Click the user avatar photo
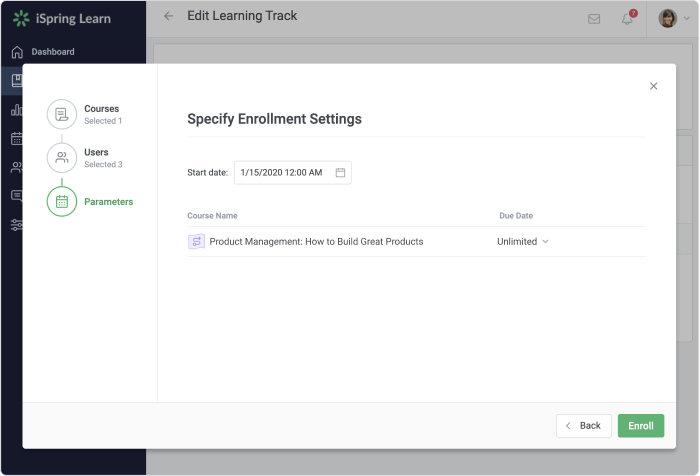 (x=667, y=18)
